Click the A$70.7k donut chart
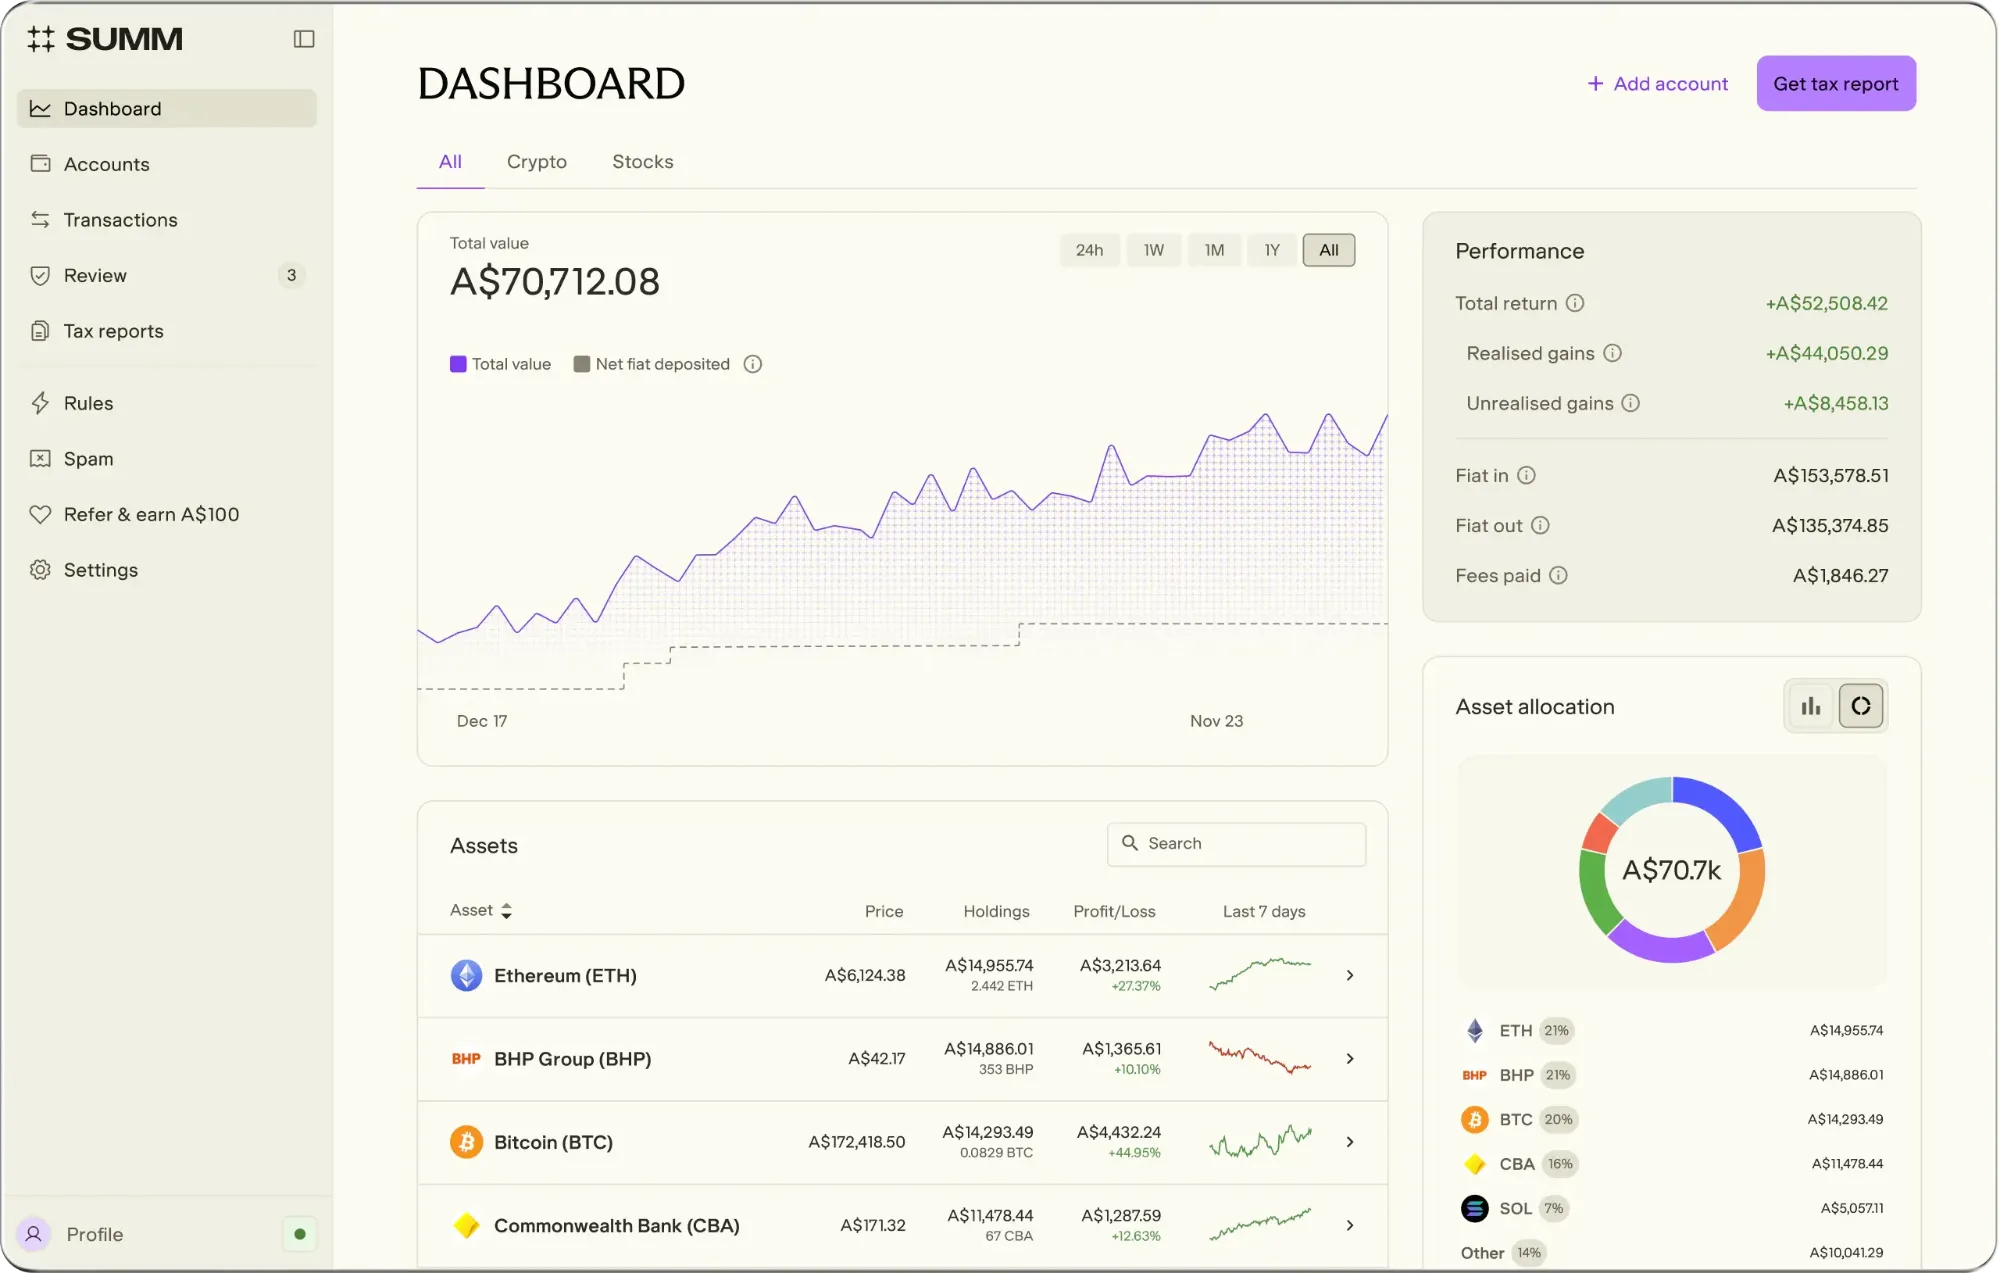This screenshot has width=2000, height=1273. click(1671, 869)
